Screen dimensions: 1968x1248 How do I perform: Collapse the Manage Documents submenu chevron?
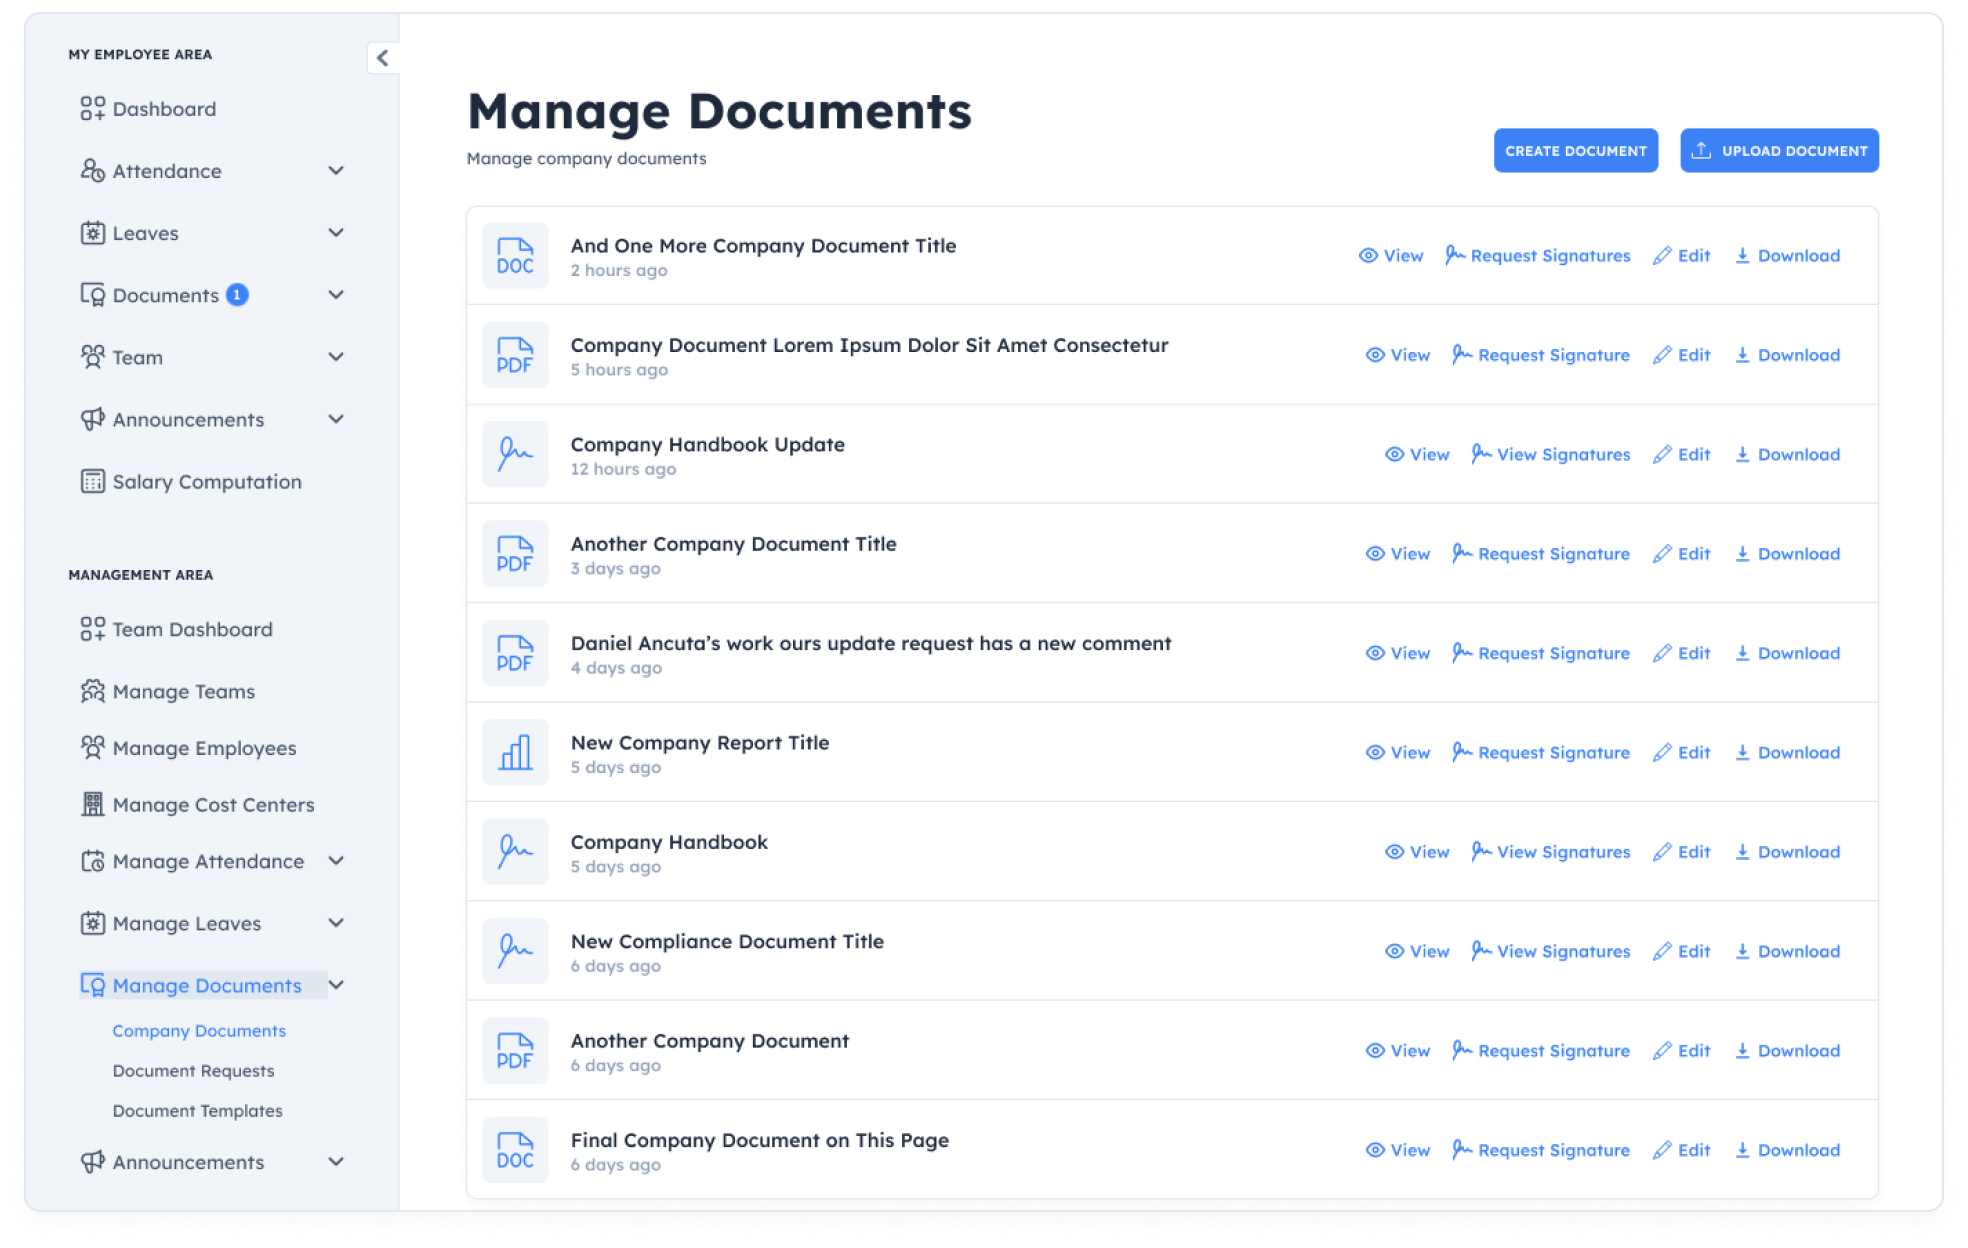[x=336, y=985]
